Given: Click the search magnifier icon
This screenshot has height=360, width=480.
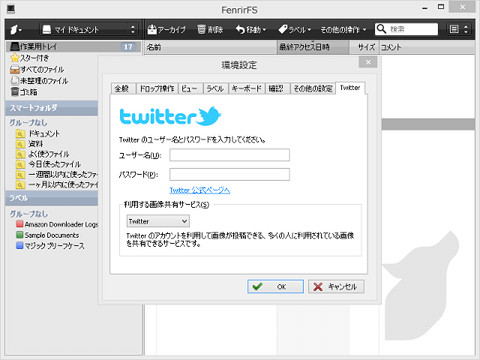Looking at the screenshot, I should point(381,29).
